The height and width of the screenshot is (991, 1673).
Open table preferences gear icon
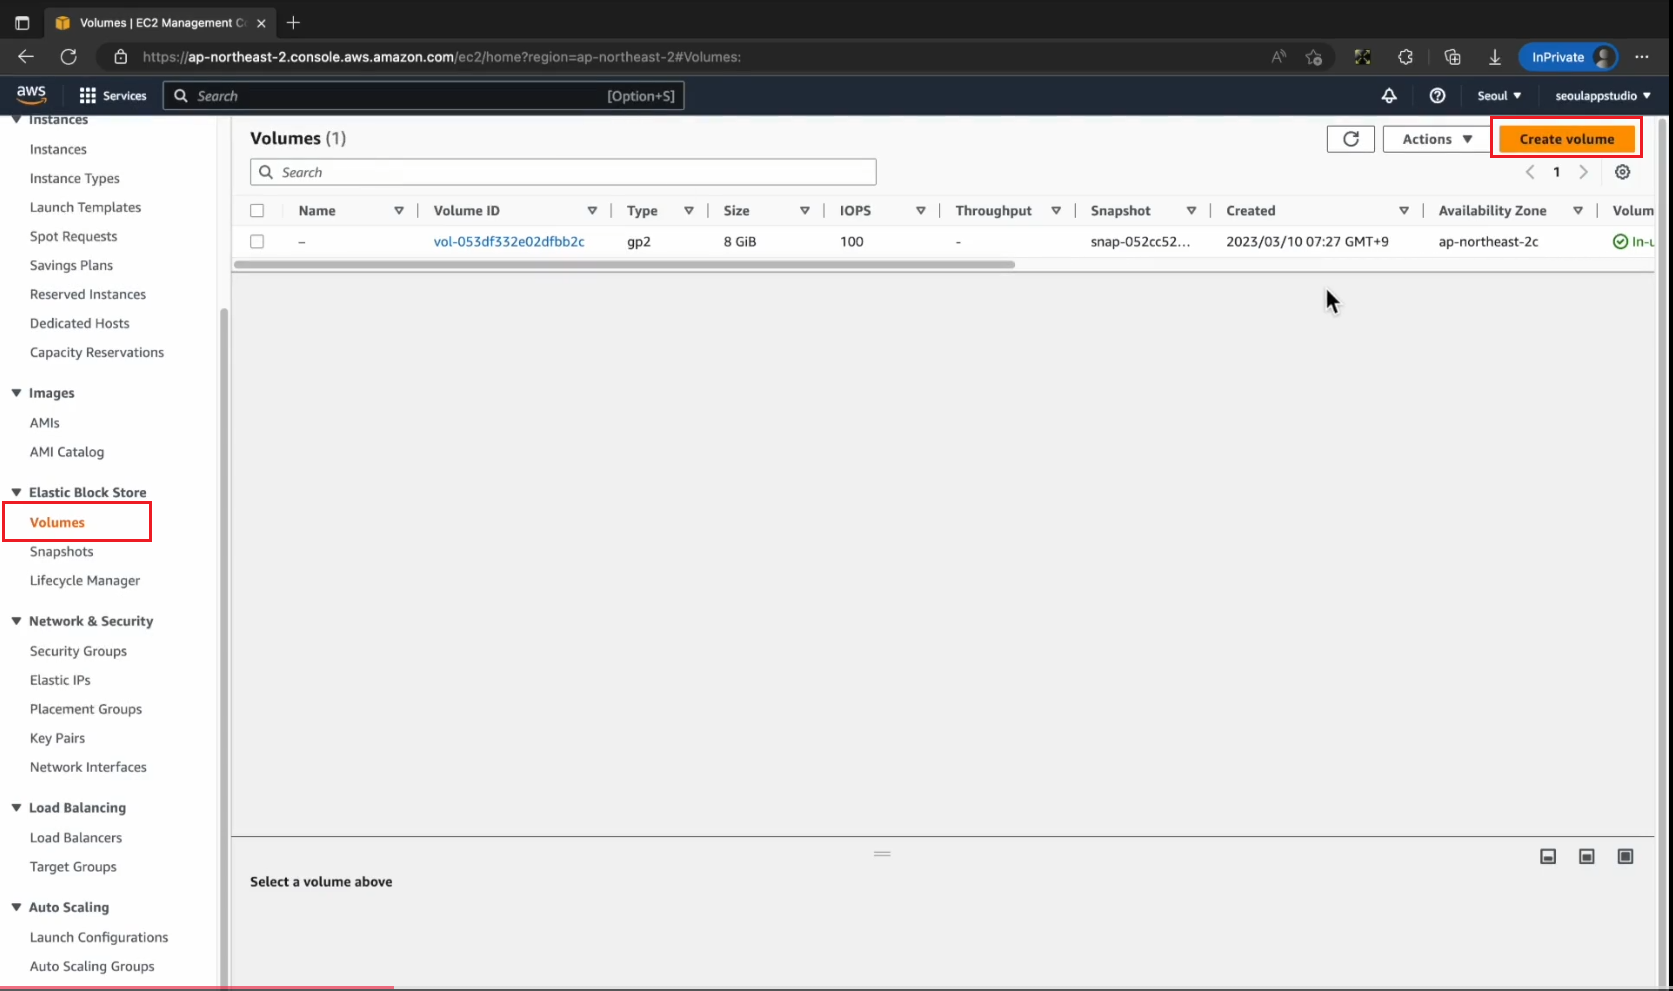click(1622, 172)
